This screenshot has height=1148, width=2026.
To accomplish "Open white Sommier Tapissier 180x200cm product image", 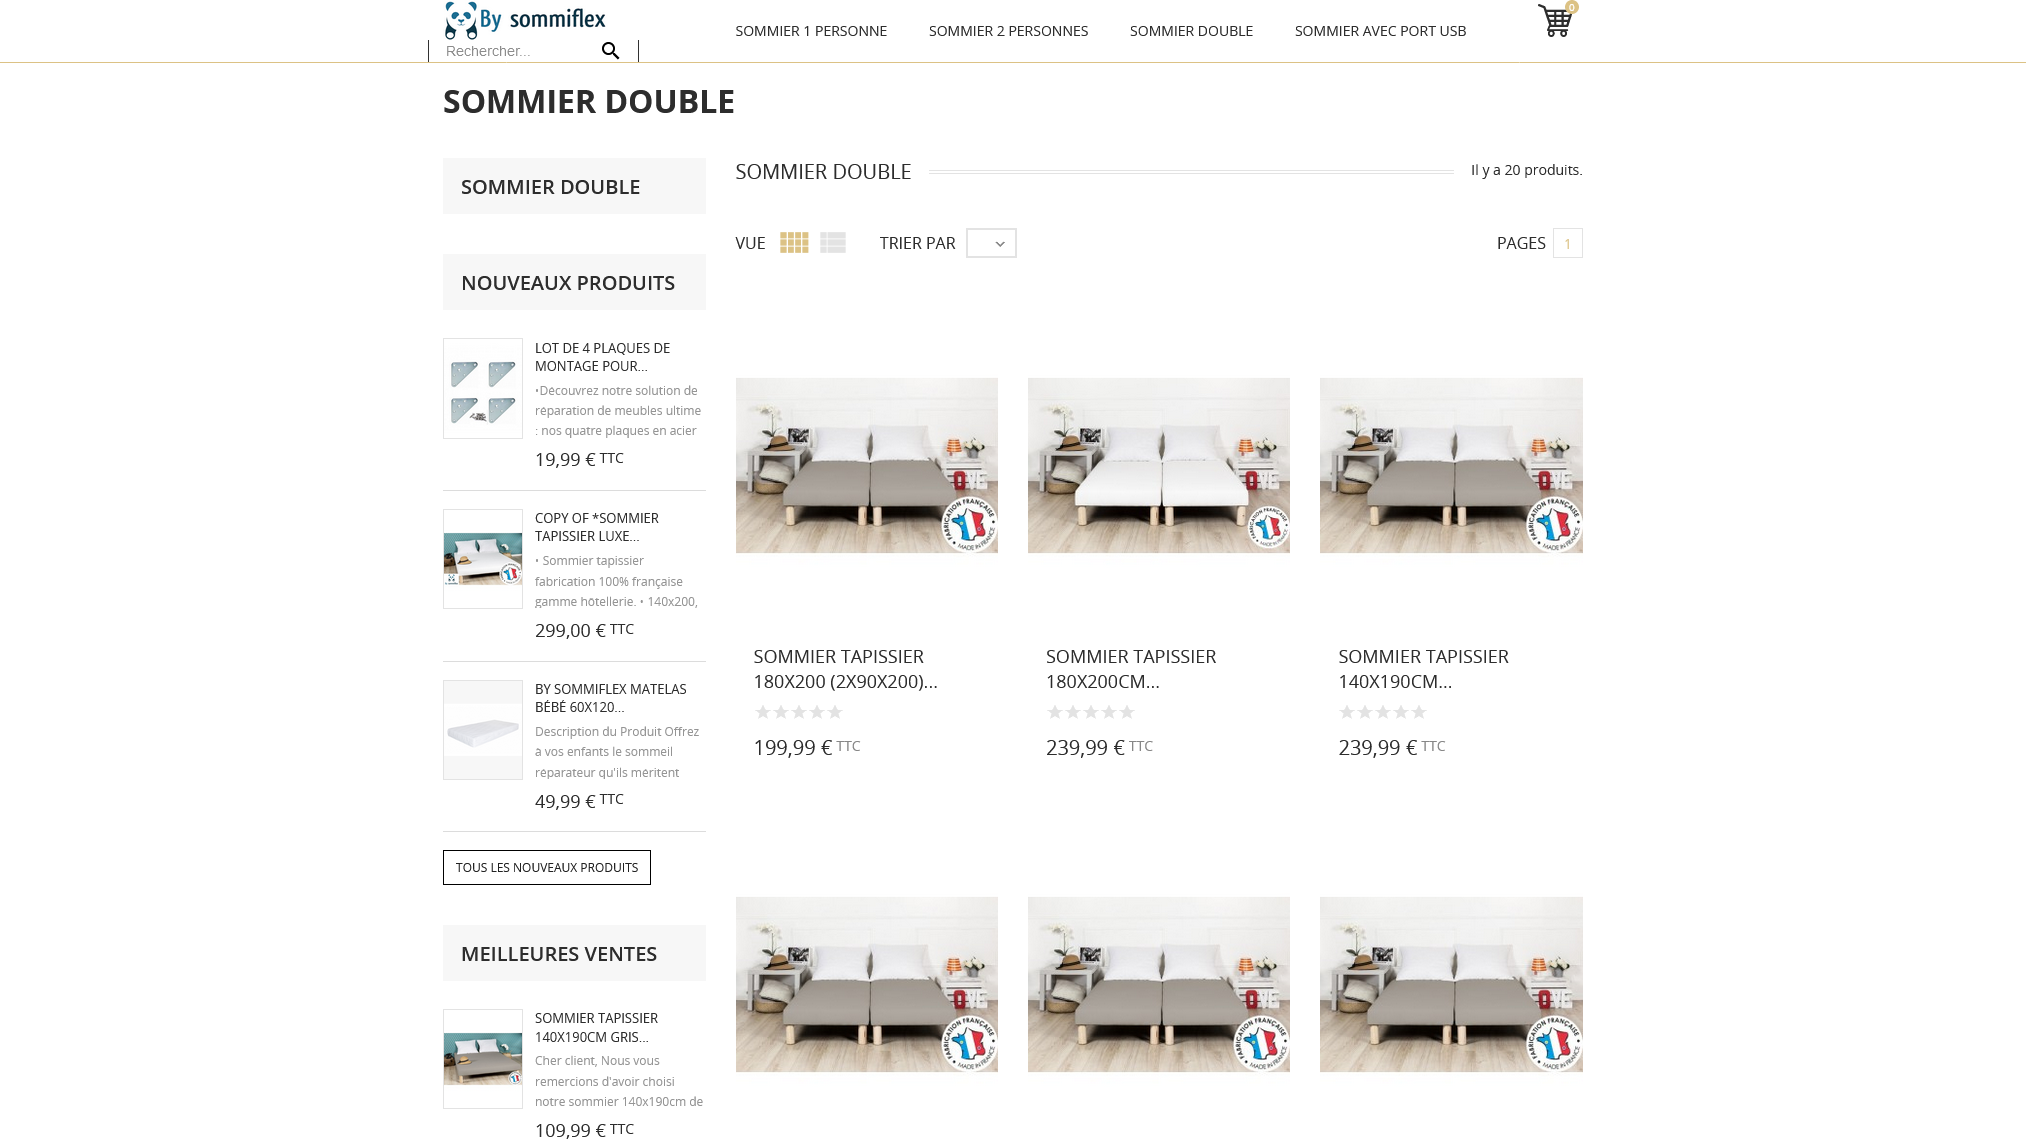I will coord(1159,465).
